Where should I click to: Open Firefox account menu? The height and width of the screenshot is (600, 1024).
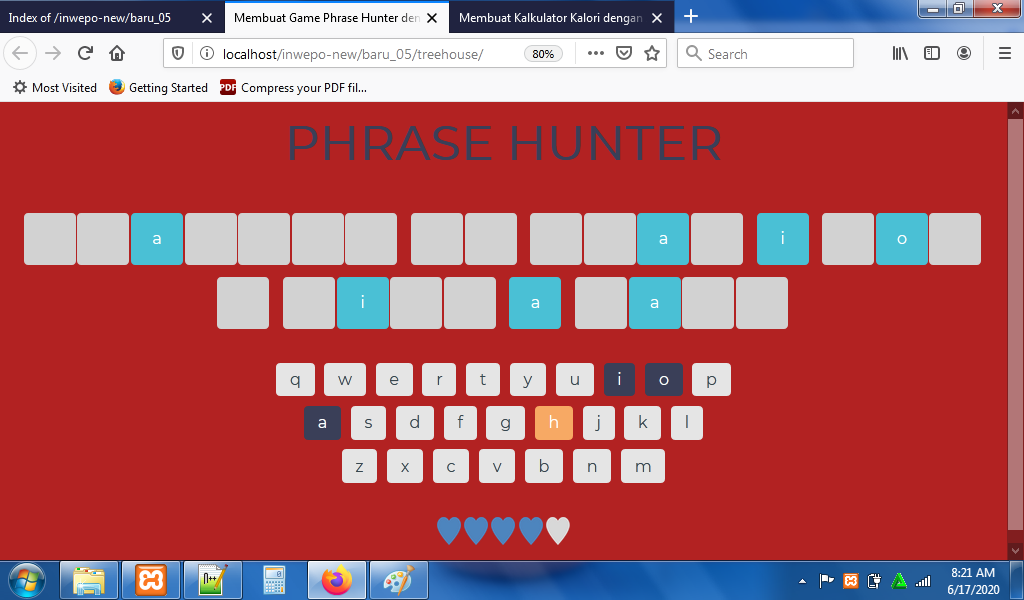tap(964, 54)
